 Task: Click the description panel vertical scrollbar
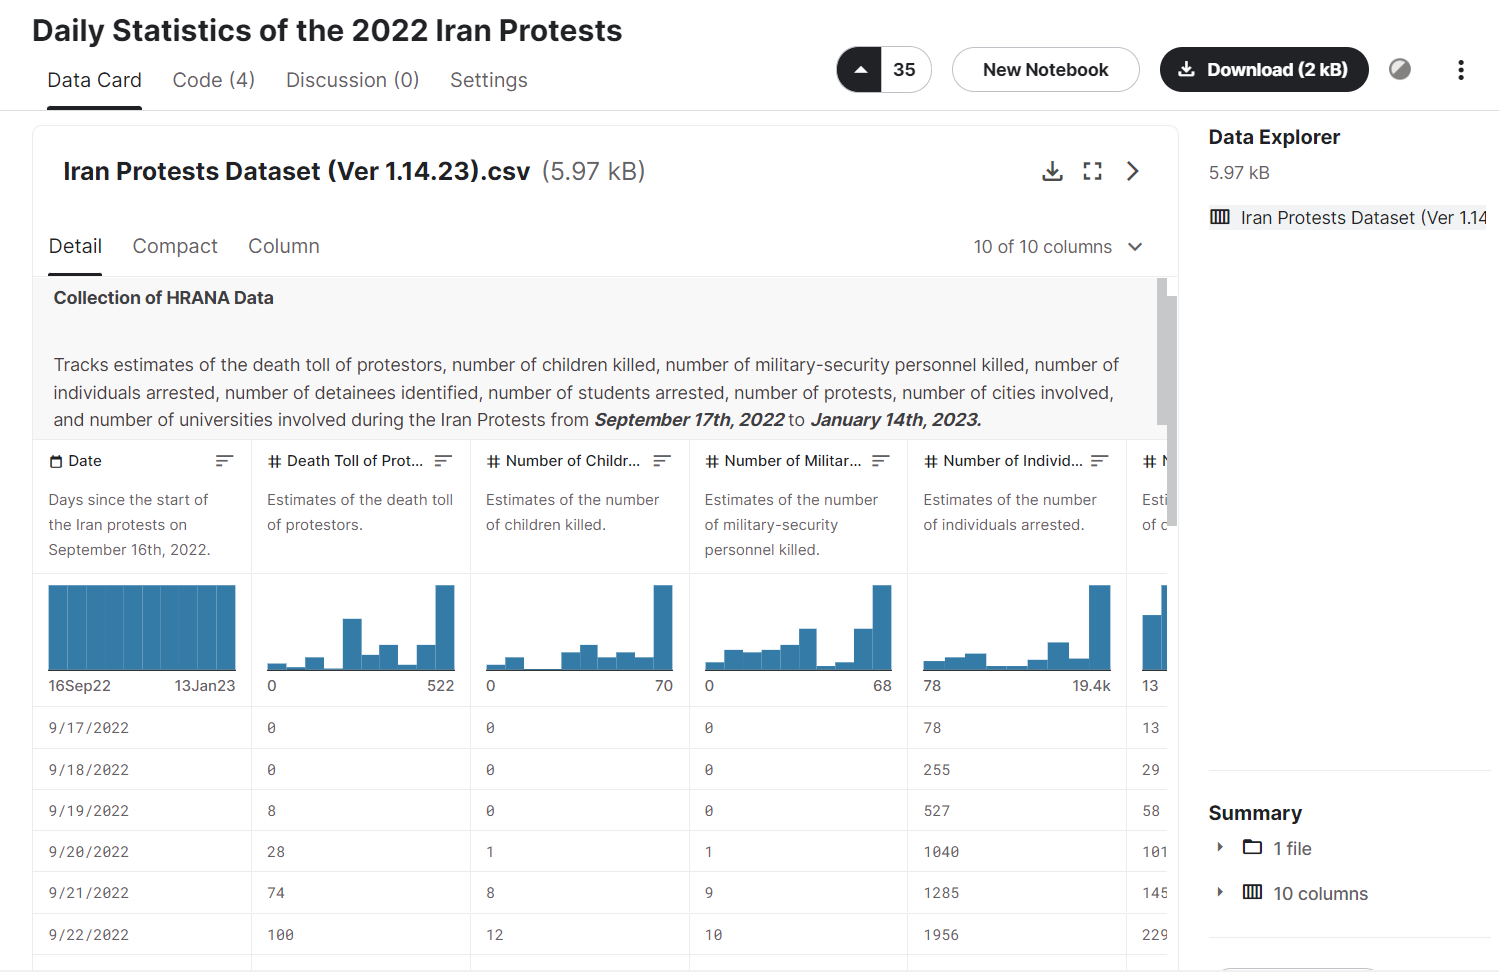1162,351
